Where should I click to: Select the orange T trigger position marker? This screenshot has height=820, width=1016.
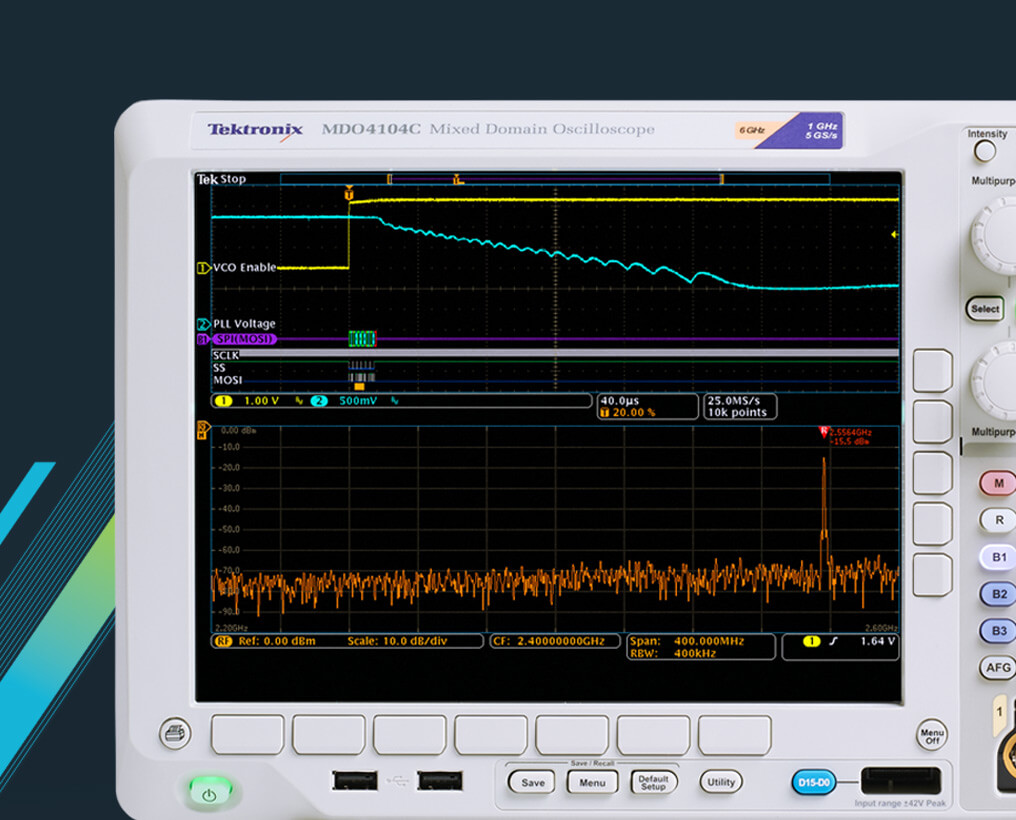[x=349, y=193]
